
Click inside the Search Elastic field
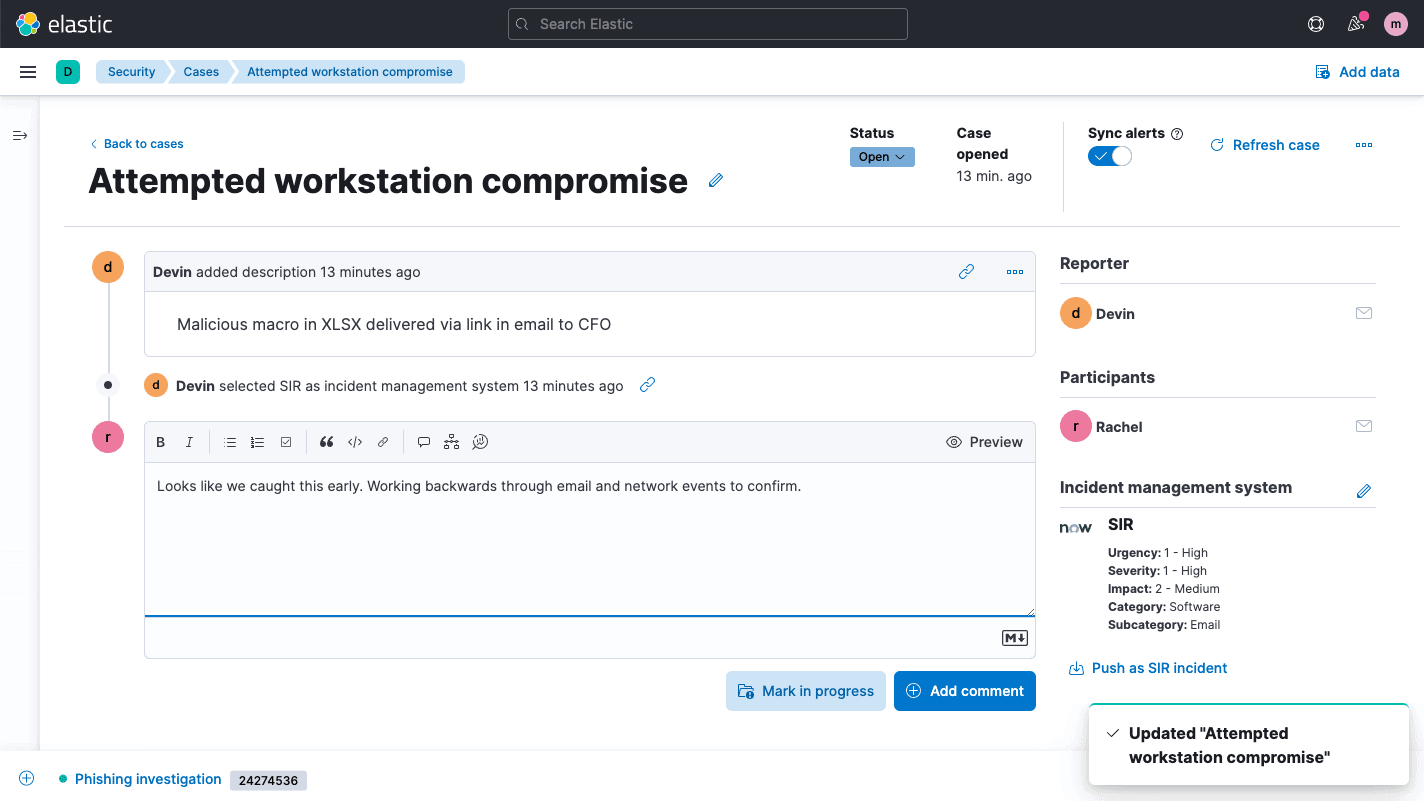(x=707, y=23)
